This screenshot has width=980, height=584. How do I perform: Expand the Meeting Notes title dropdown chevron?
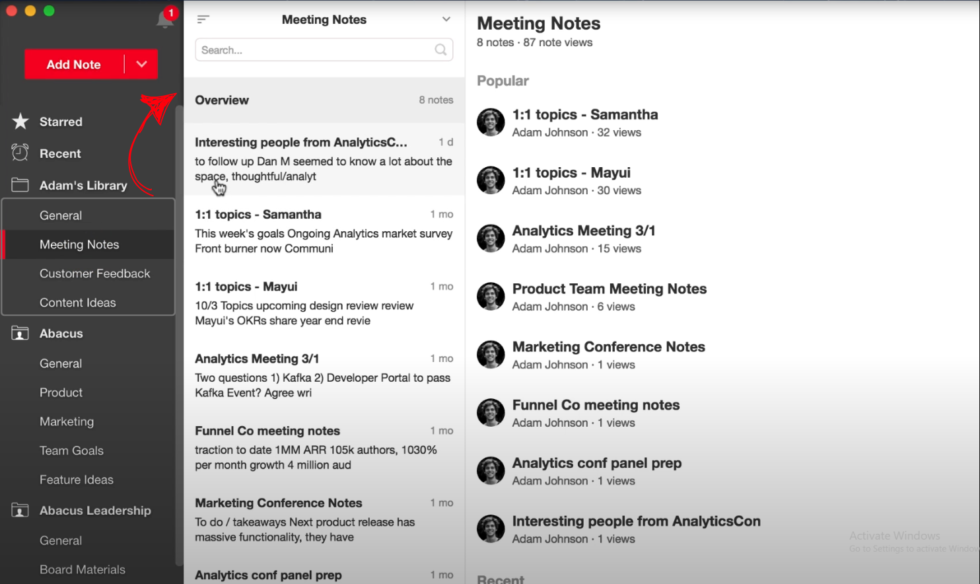[x=444, y=18]
